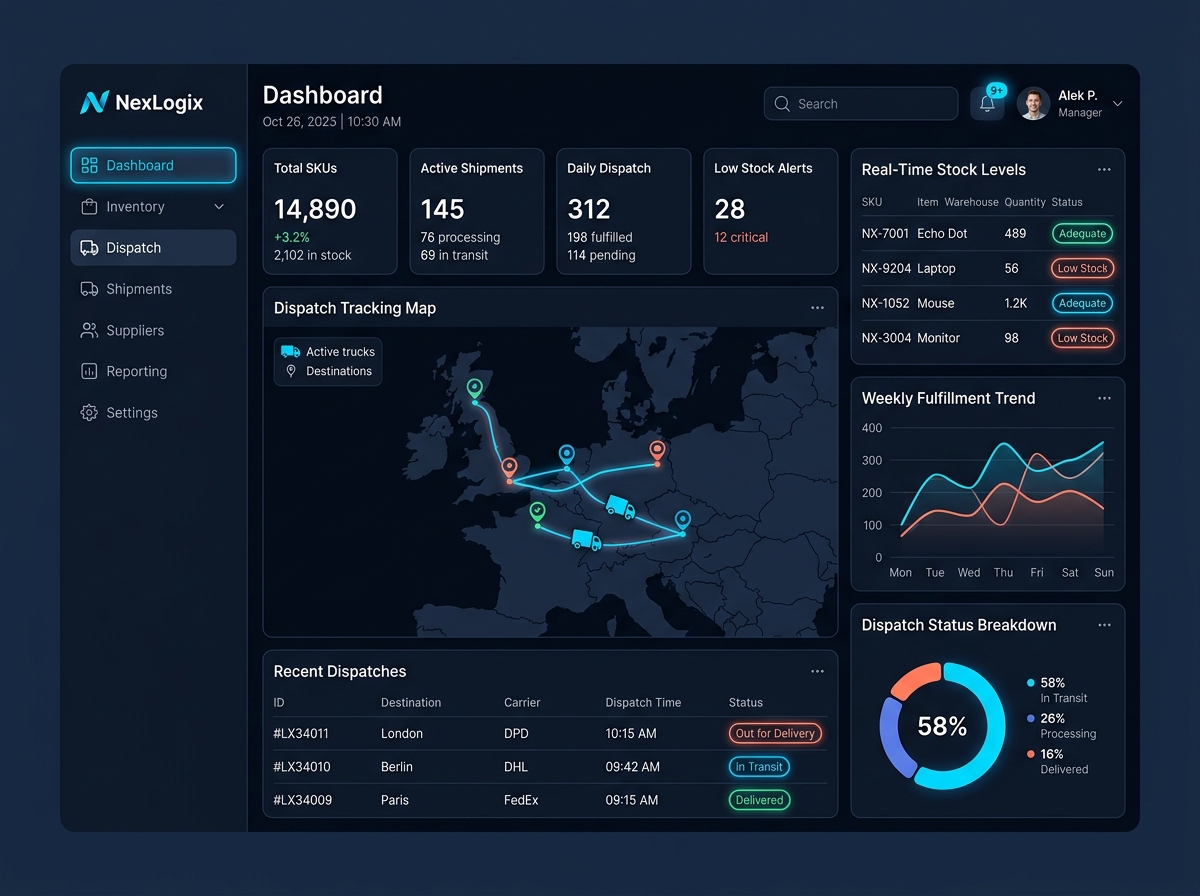The width and height of the screenshot is (1200, 896).
Task: Open the Daily Dispatch card
Action: click(623, 211)
